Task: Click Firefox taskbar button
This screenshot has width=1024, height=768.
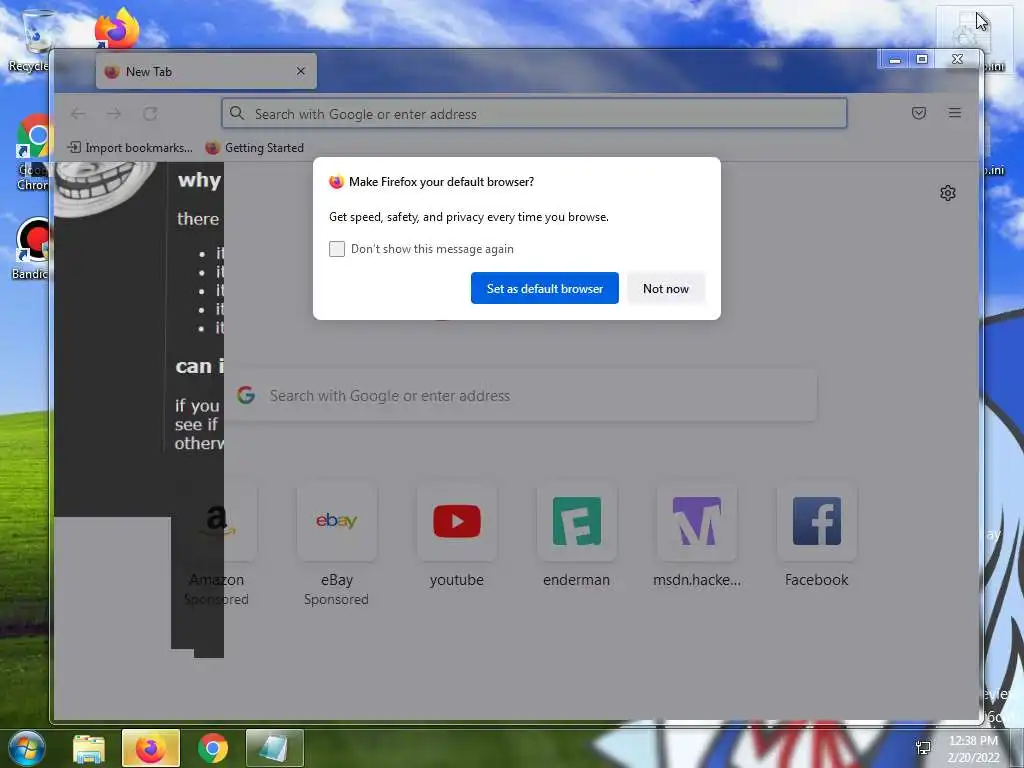Action: click(151, 748)
